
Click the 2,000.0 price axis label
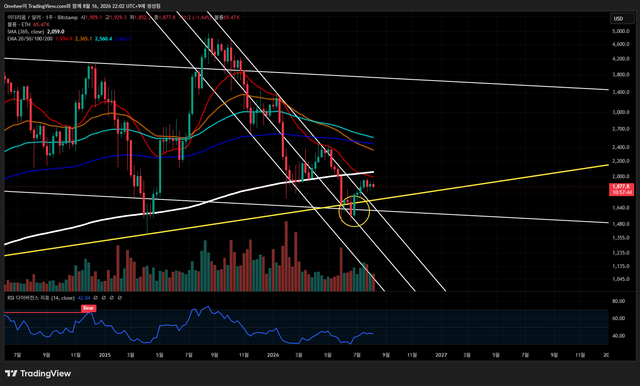click(621, 176)
